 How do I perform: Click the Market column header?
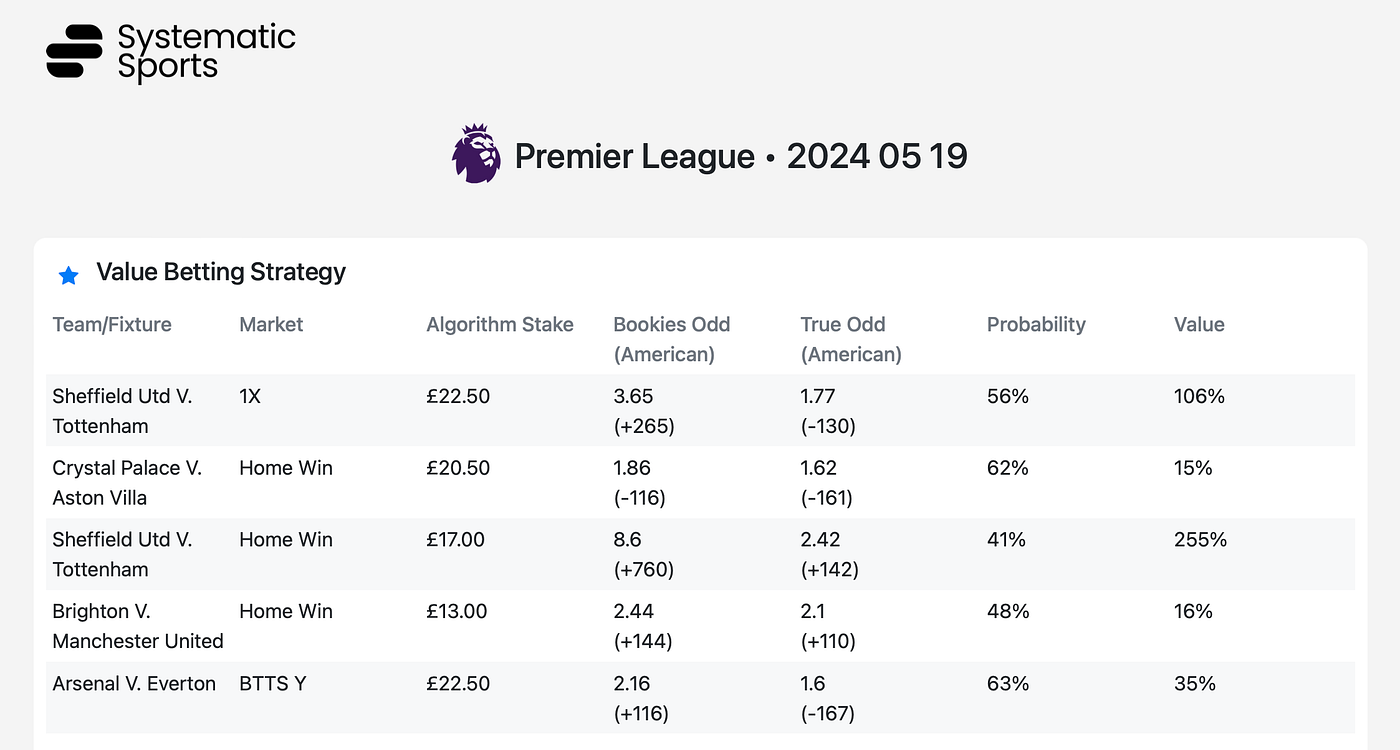271,324
